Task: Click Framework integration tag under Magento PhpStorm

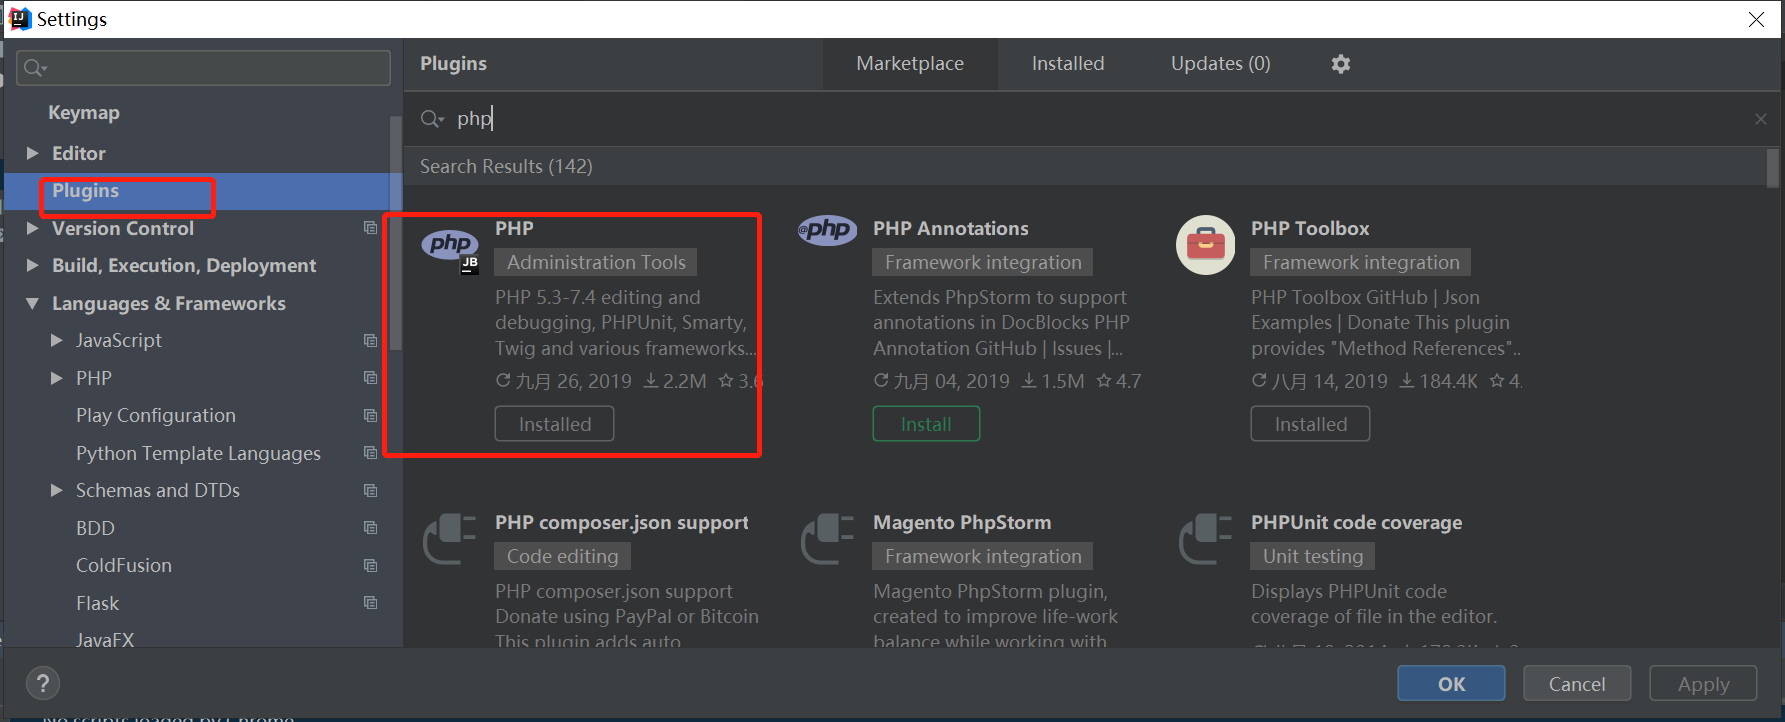Action: coord(983,556)
